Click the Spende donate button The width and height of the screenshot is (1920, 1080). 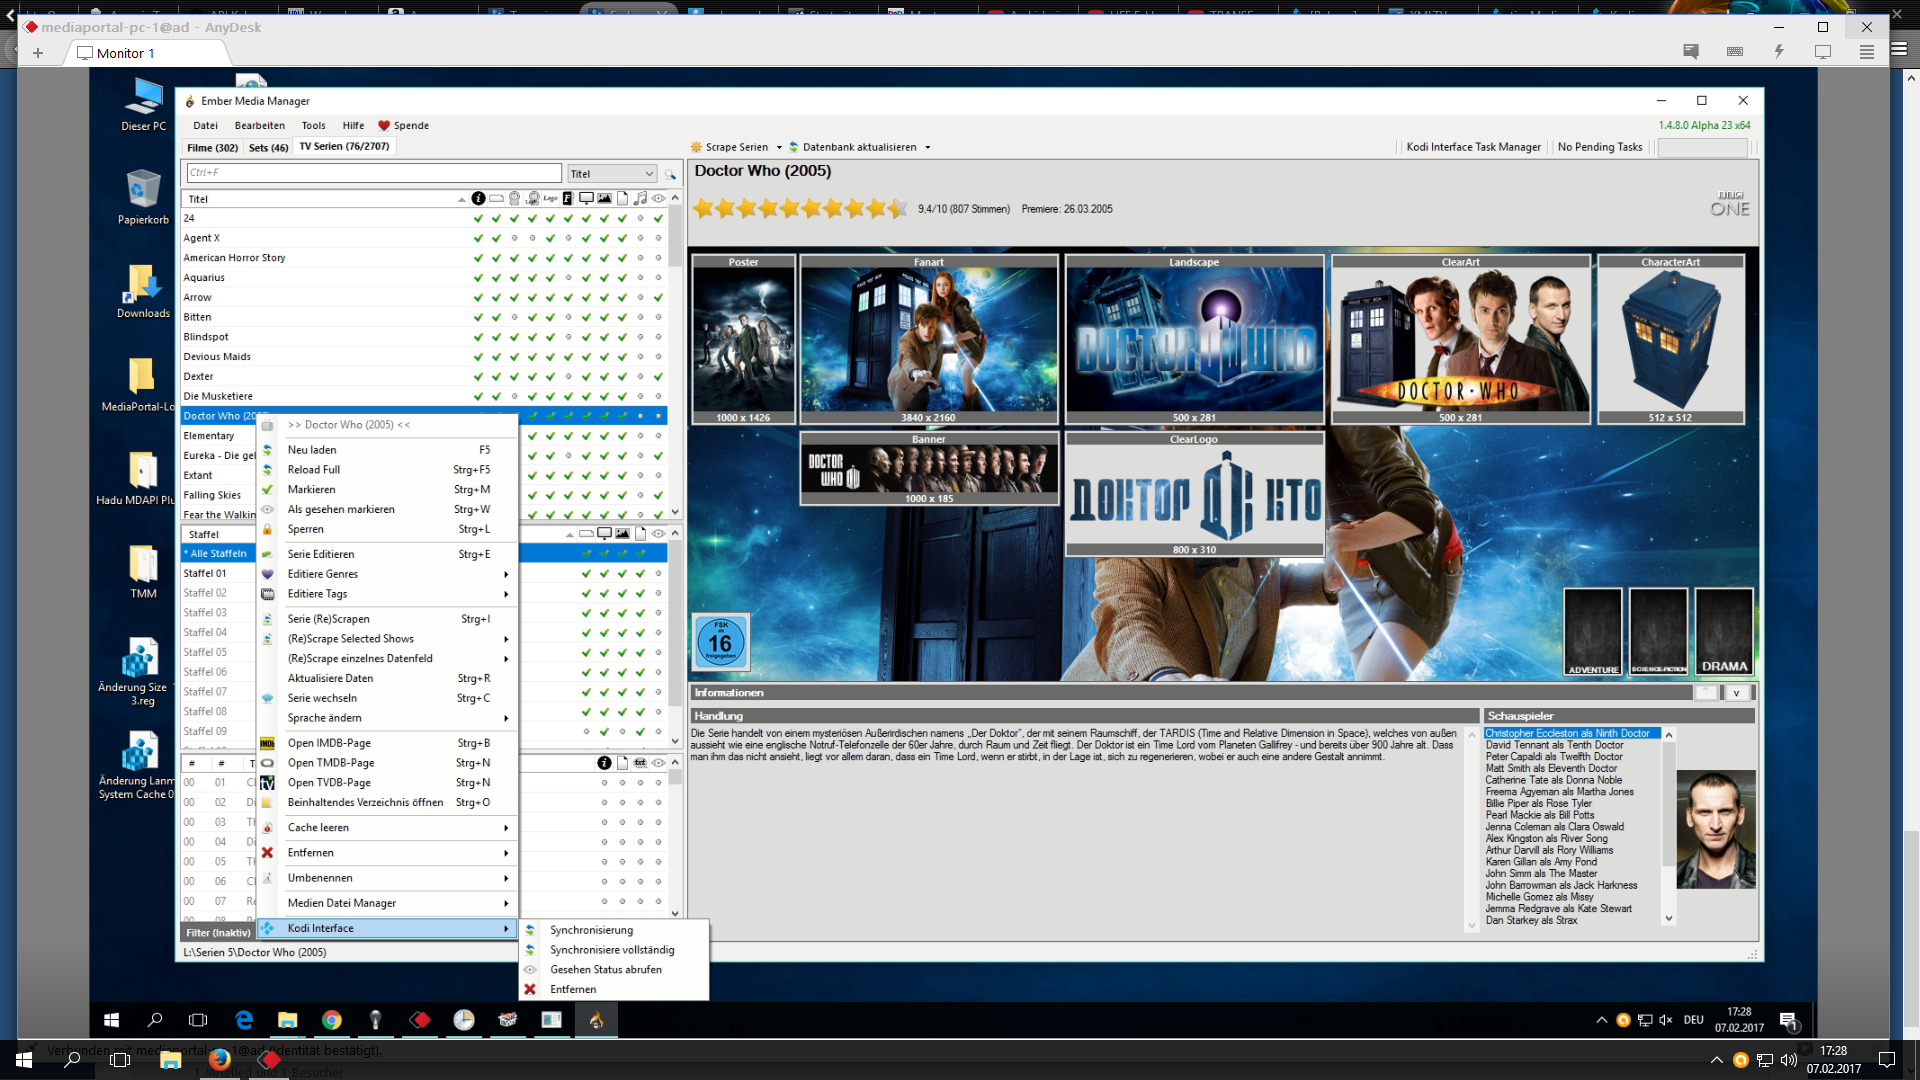click(403, 126)
